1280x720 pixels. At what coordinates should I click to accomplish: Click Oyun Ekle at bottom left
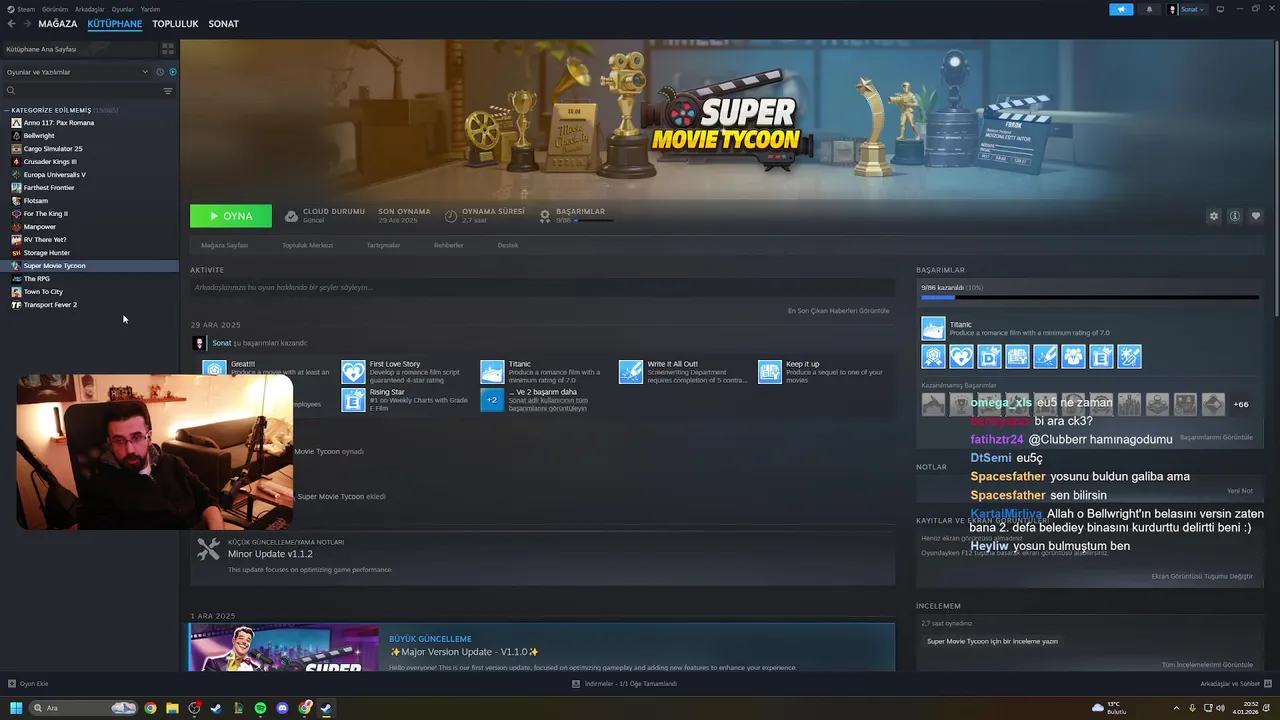click(x=28, y=684)
